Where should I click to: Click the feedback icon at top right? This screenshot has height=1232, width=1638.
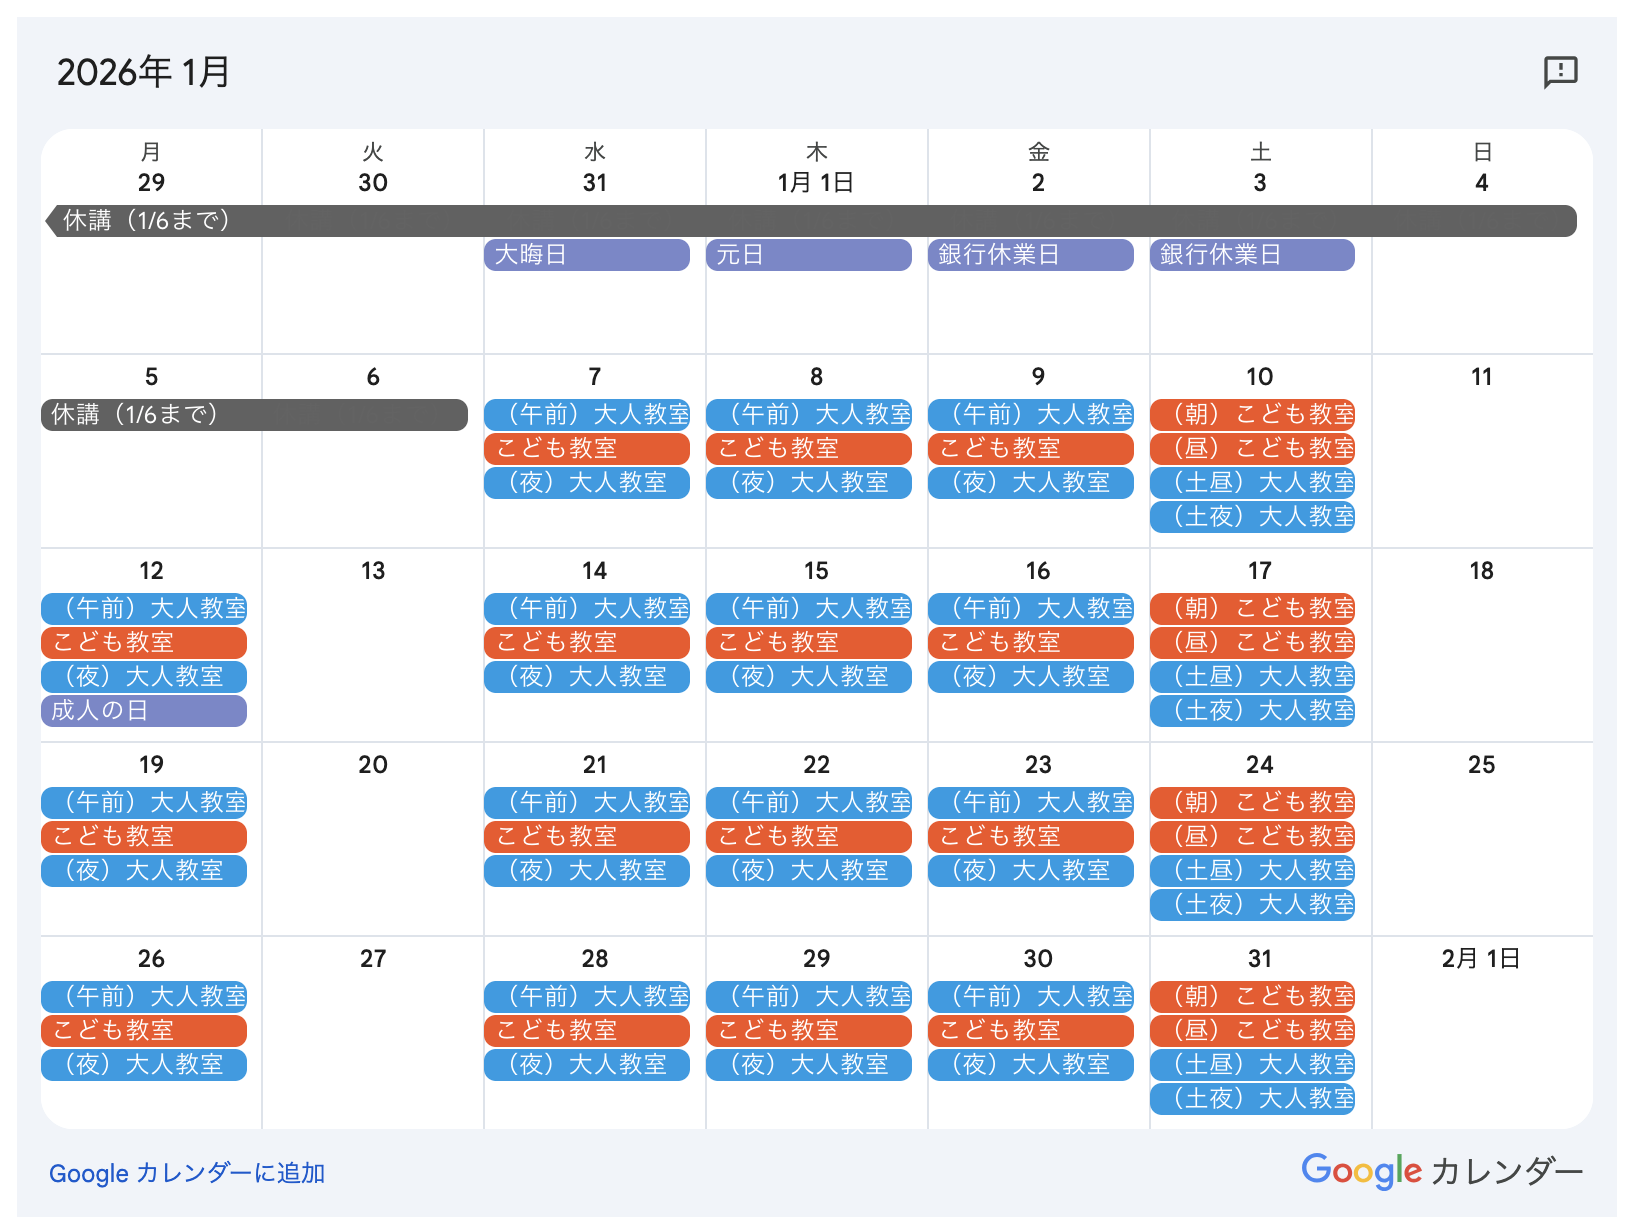1560,72
